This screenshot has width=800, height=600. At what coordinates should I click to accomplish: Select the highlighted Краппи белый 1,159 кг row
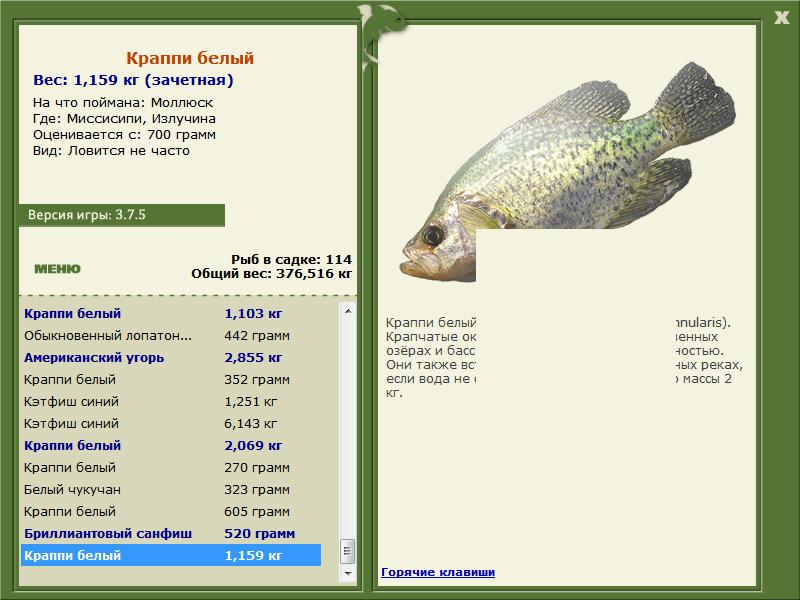pos(171,555)
